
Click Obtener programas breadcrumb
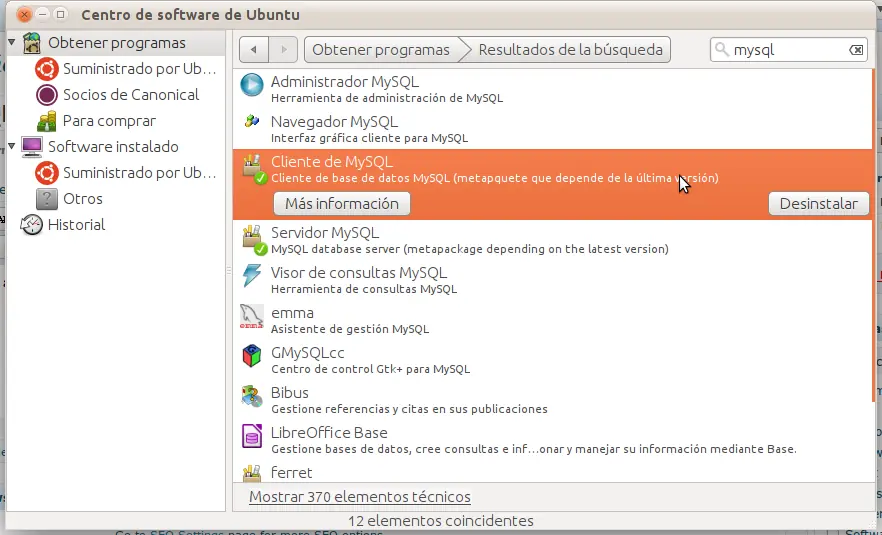tap(381, 50)
